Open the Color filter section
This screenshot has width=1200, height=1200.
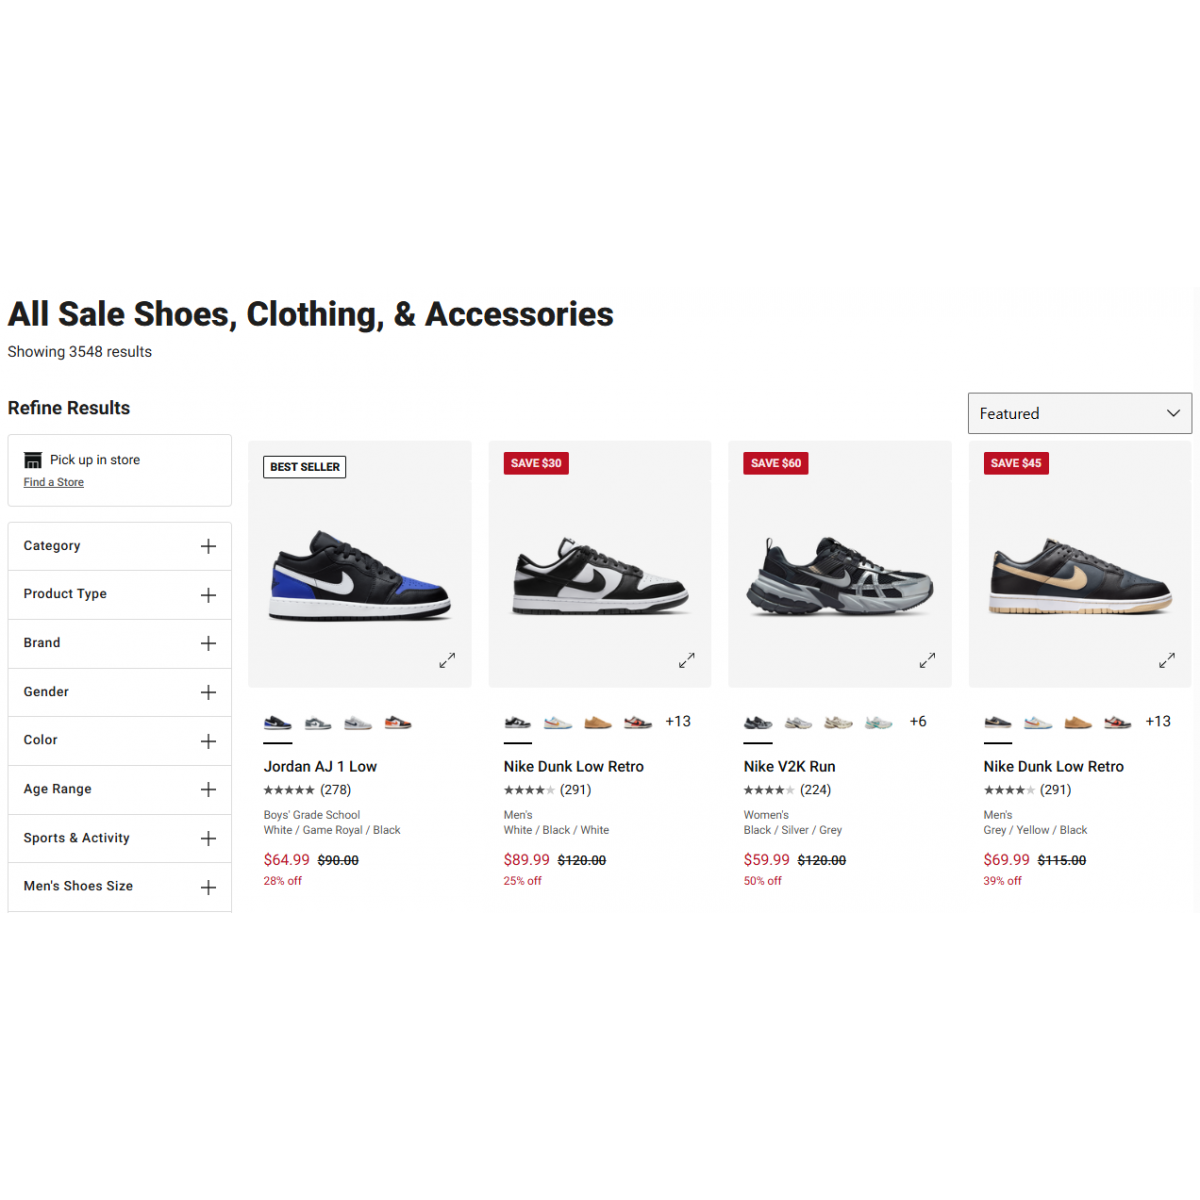tap(208, 741)
